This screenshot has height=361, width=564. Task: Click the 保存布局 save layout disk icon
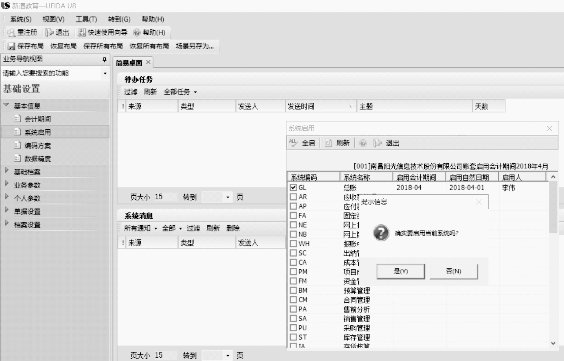12,46
